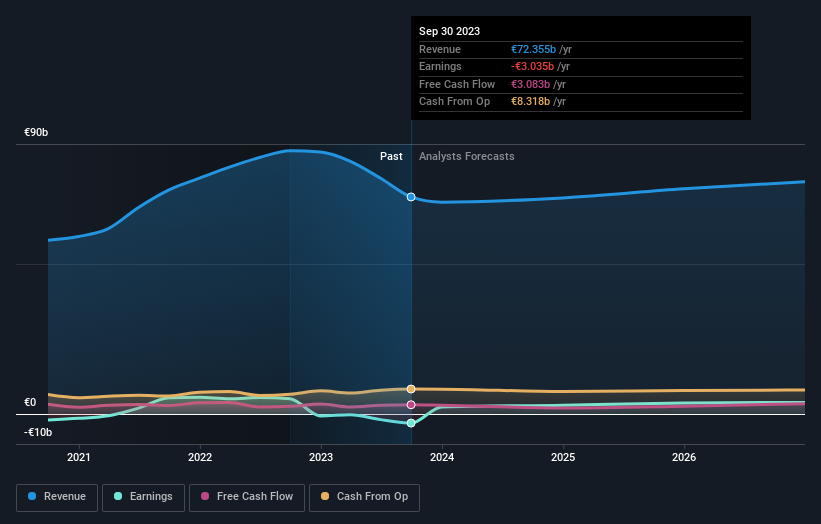Click the 2021 x-axis label

click(79, 458)
